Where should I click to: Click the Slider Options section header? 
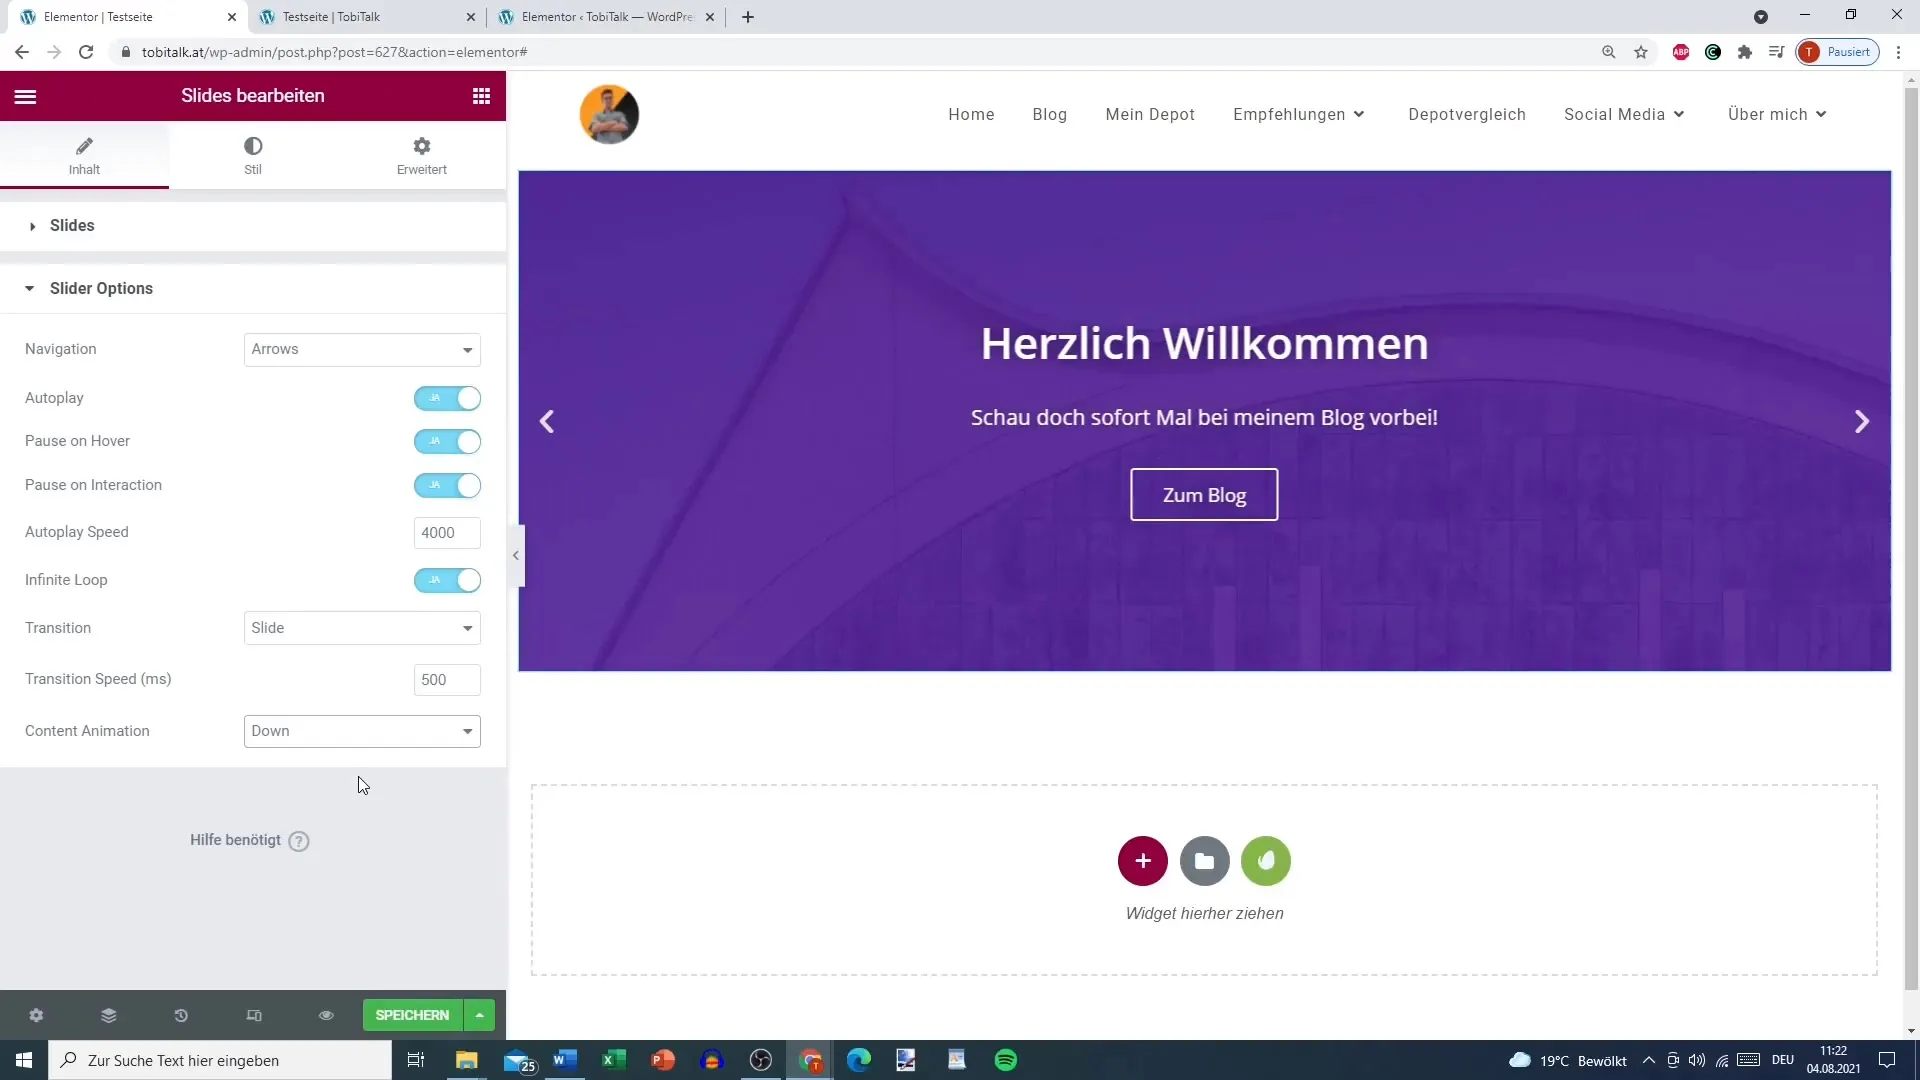[102, 287]
